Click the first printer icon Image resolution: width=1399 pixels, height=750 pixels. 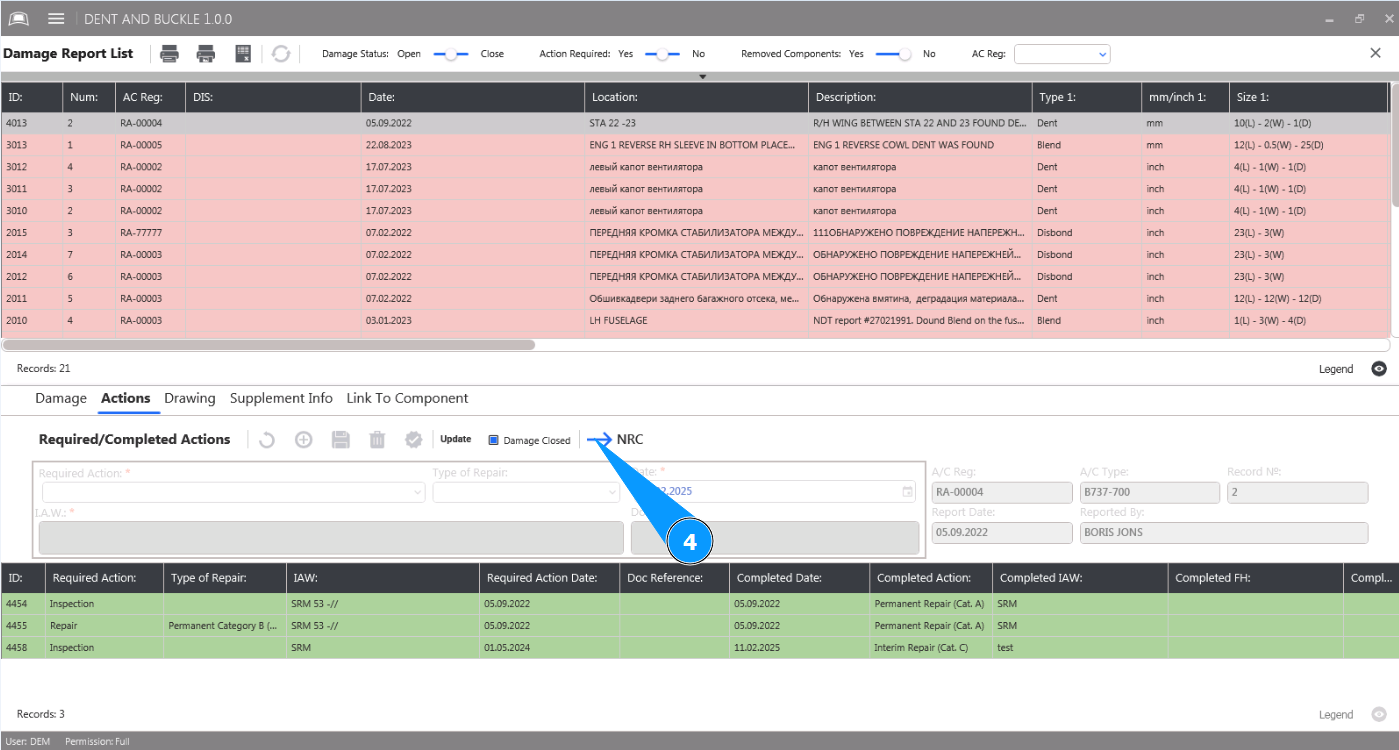click(170, 54)
